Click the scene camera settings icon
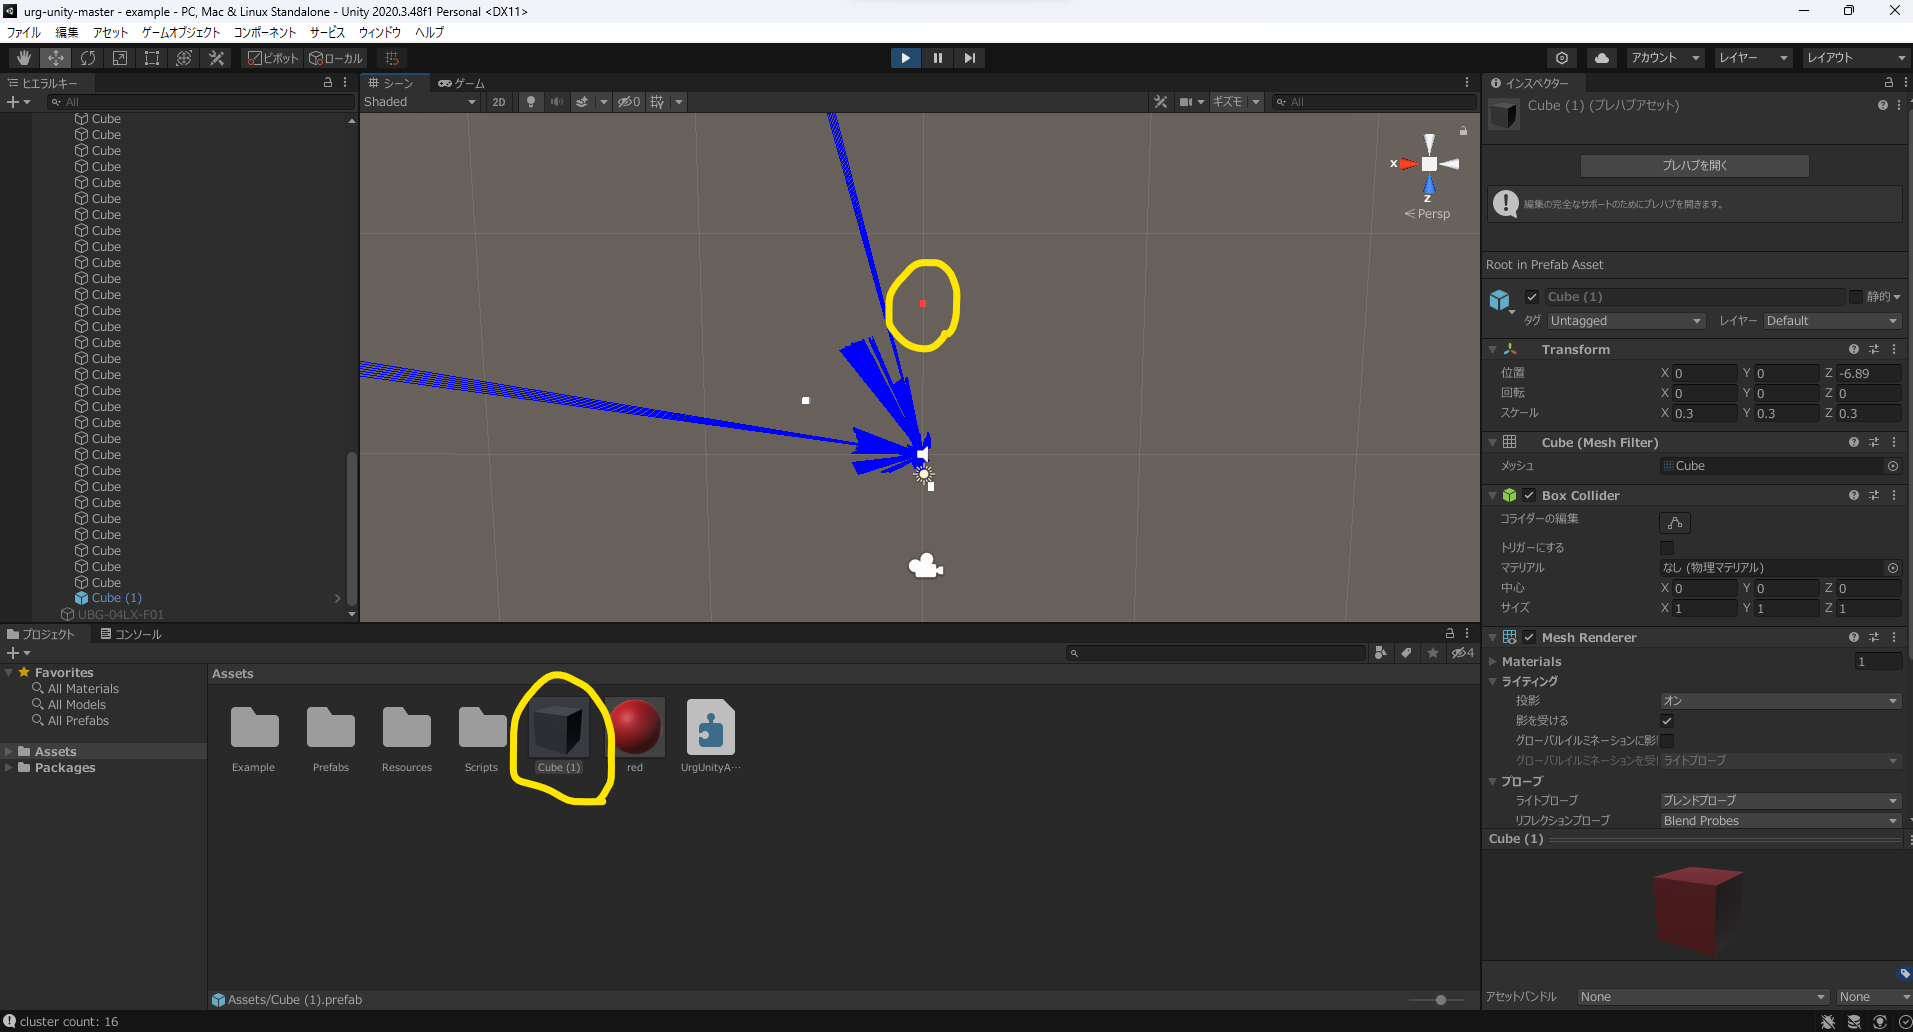1913x1032 pixels. pyautogui.click(x=1563, y=57)
